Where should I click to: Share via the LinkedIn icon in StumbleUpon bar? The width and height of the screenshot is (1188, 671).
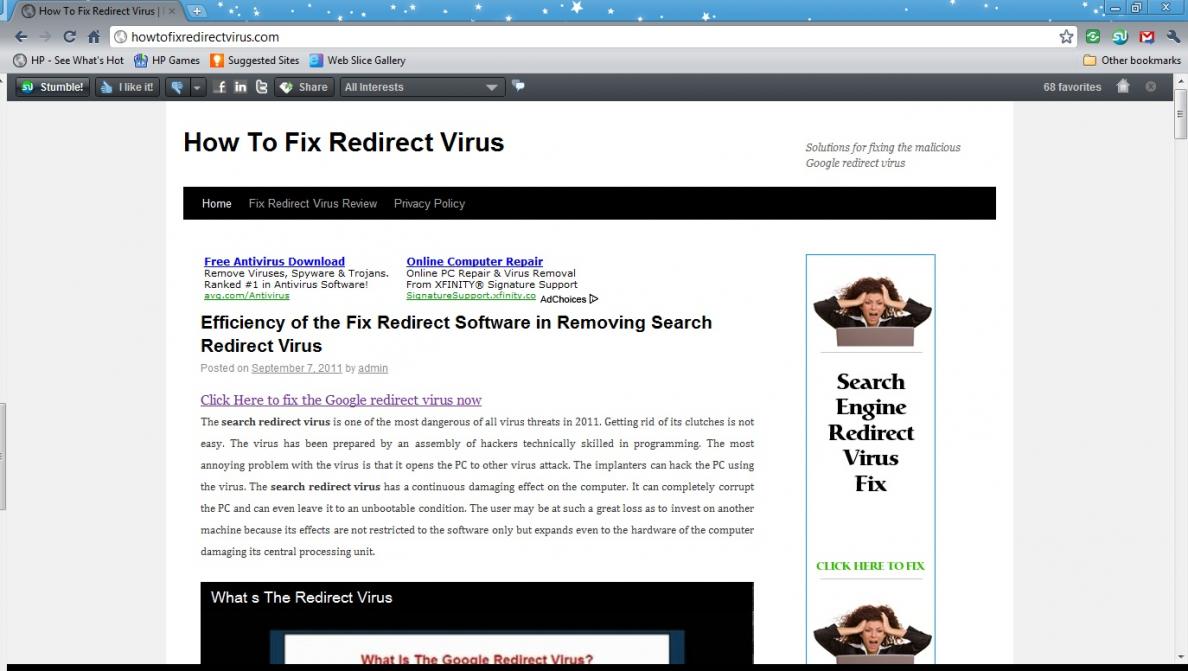pos(240,87)
